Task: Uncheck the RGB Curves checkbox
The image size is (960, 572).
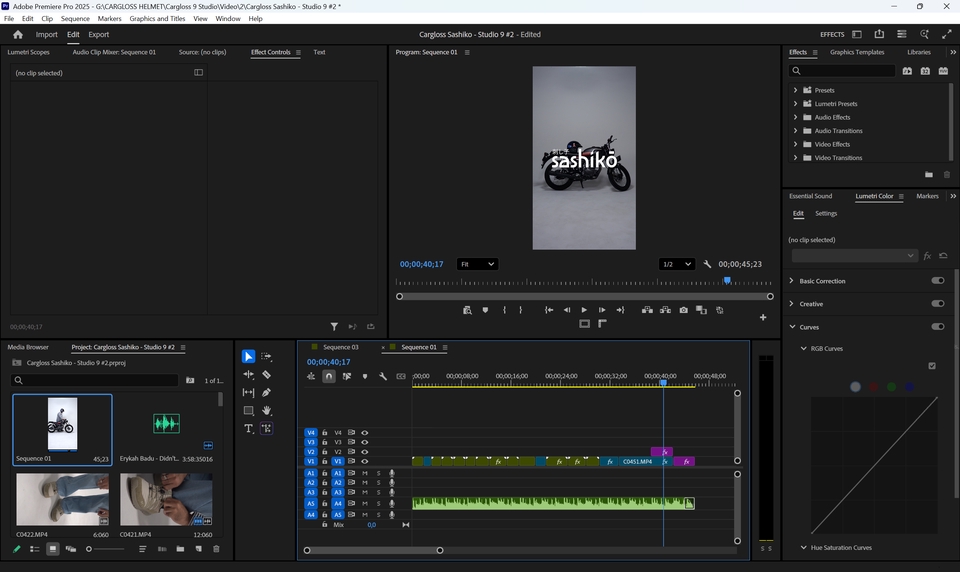Action: click(932, 366)
